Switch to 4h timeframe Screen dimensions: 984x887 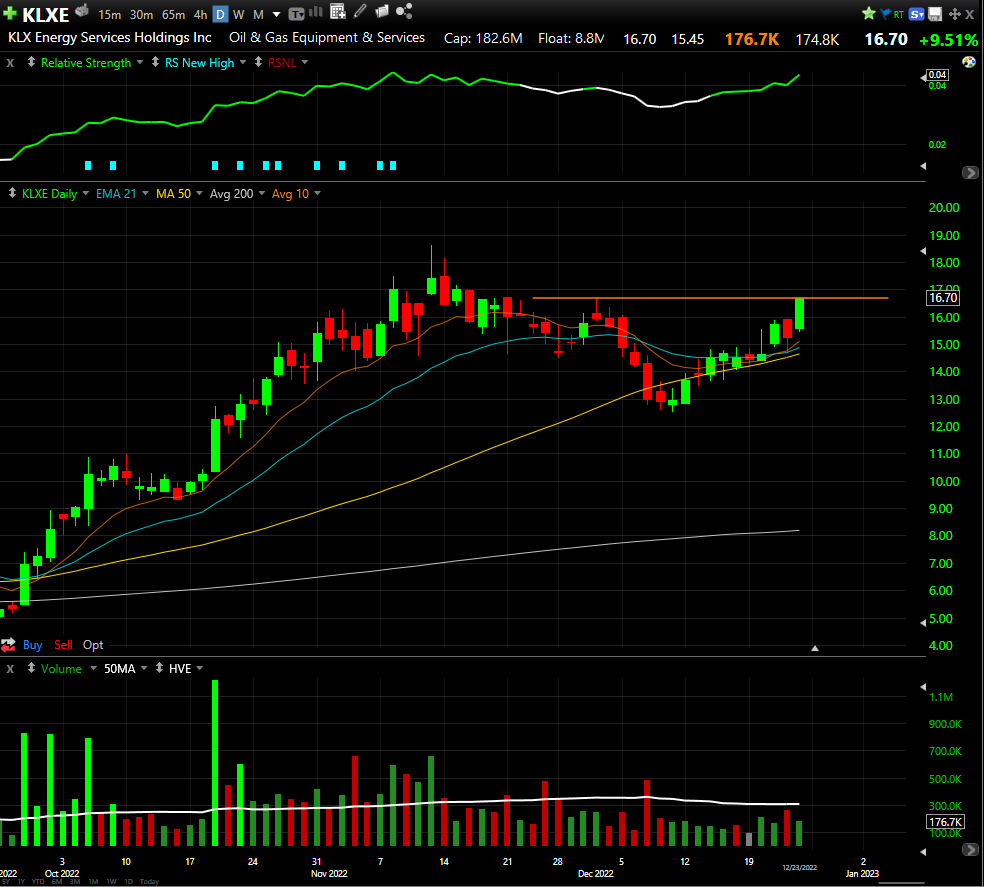coord(200,14)
